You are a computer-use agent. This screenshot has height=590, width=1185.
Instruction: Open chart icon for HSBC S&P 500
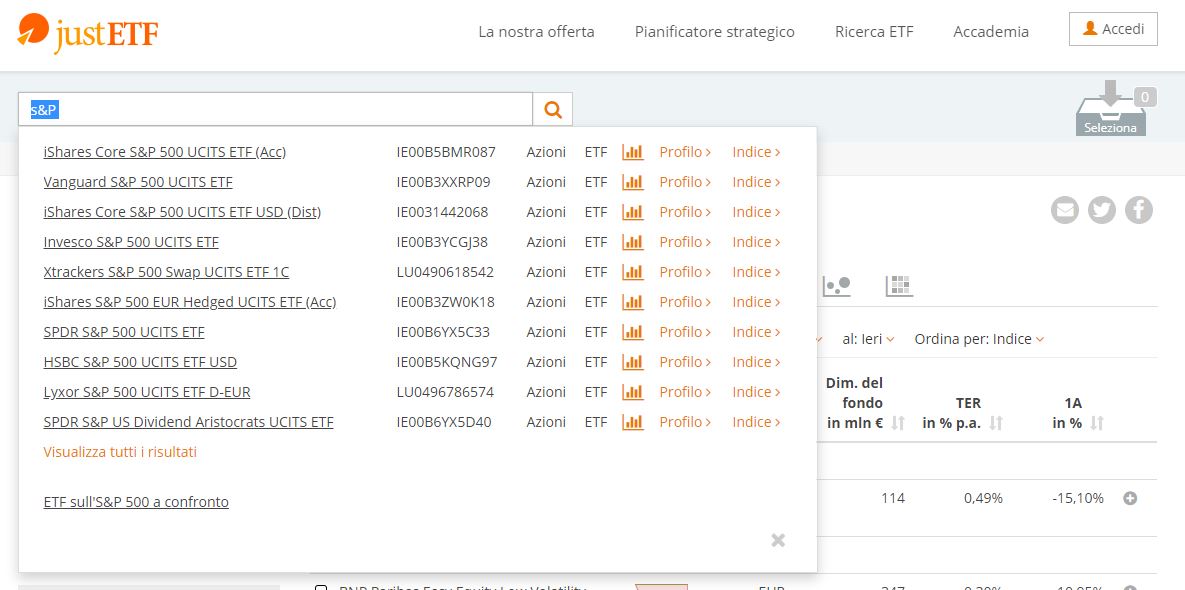pyautogui.click(x=633, y=362)
